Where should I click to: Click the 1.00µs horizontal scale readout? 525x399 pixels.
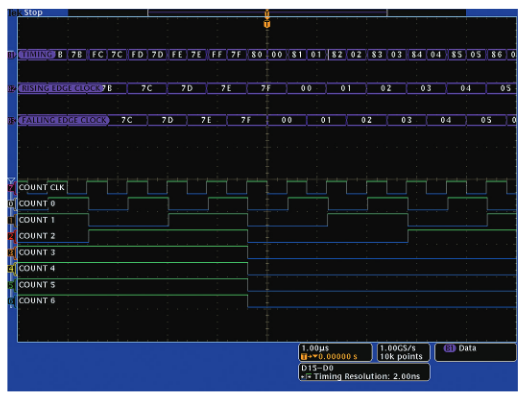tap(315, 348)
